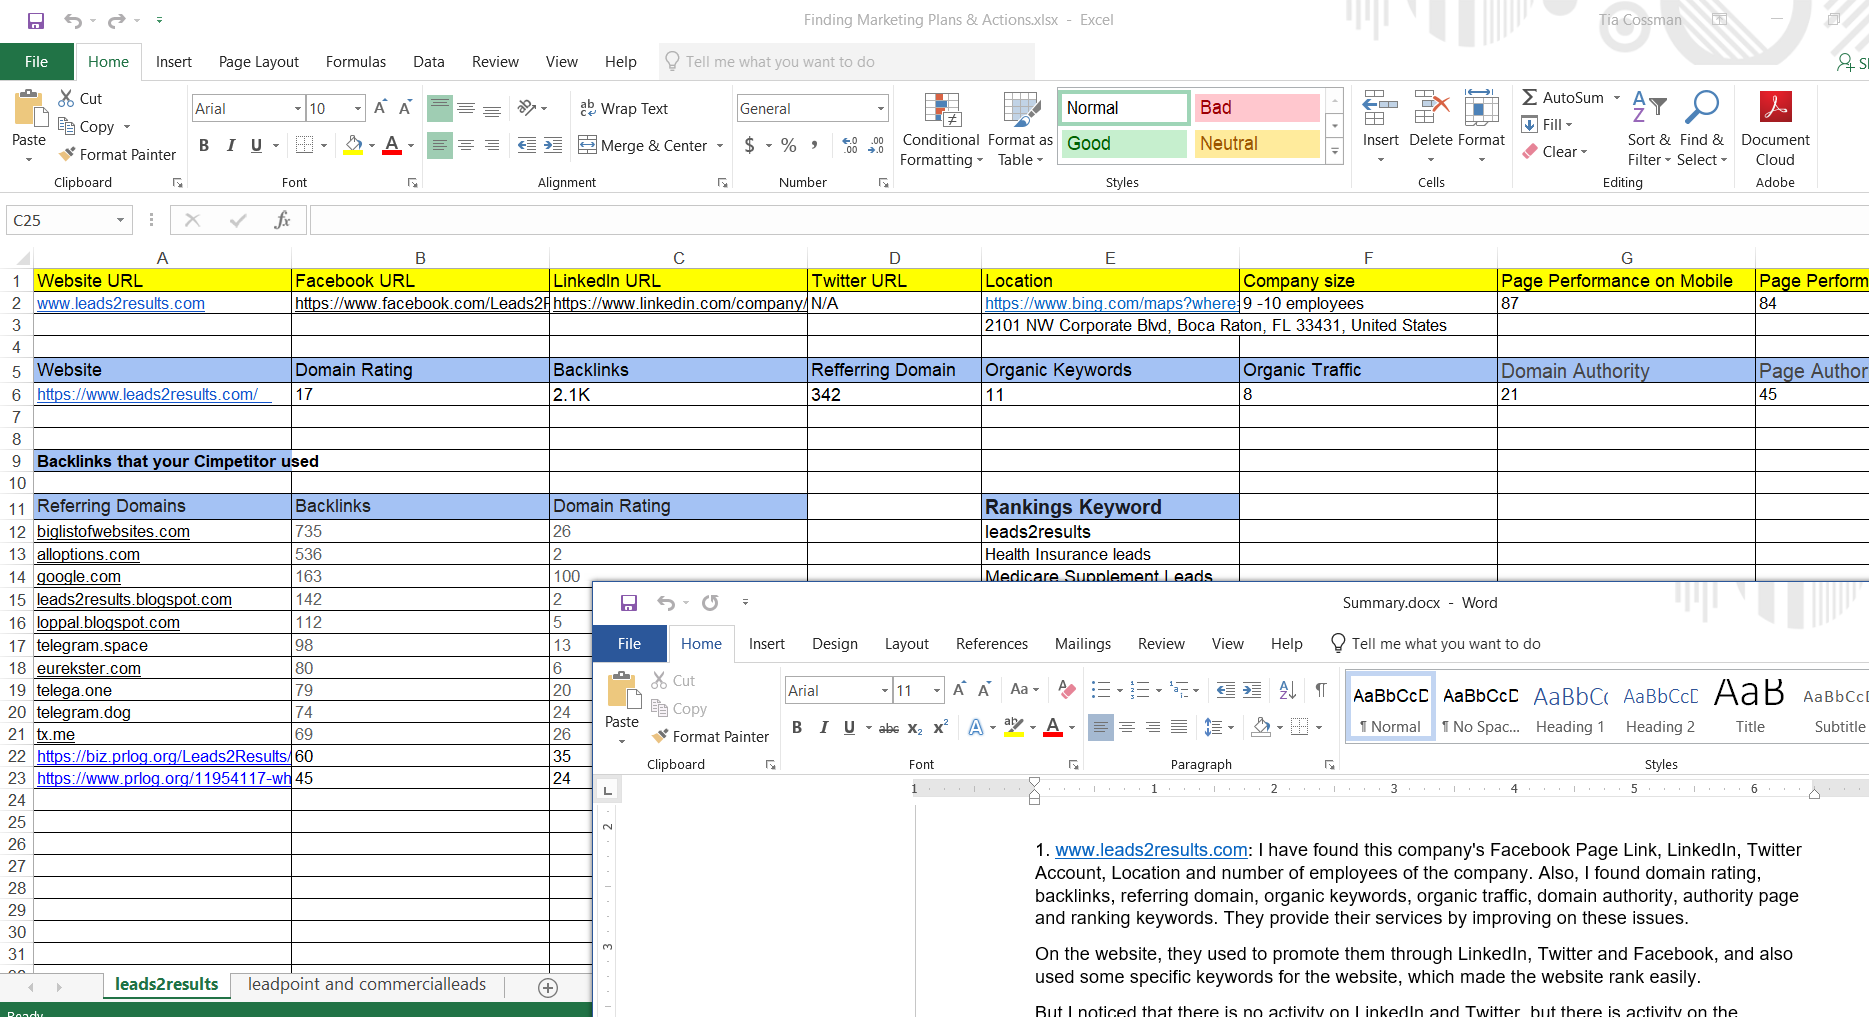Expand the Excel cell styles gallery

coord(1334,152)
